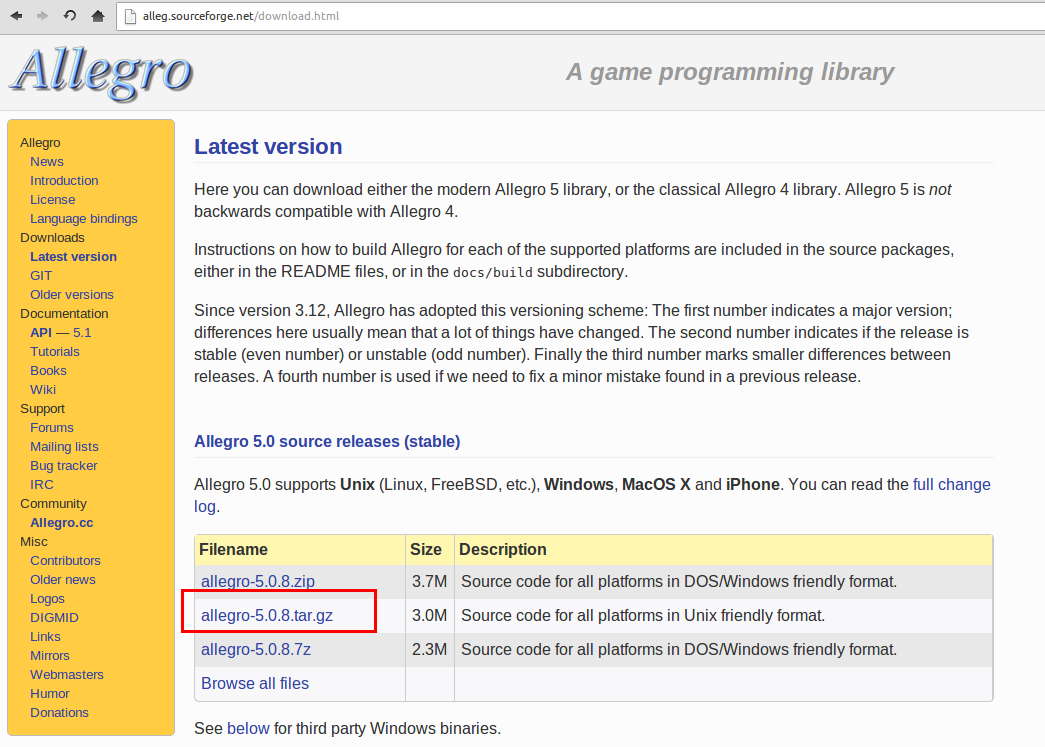Open the Bug tracker link

point(64,465)
